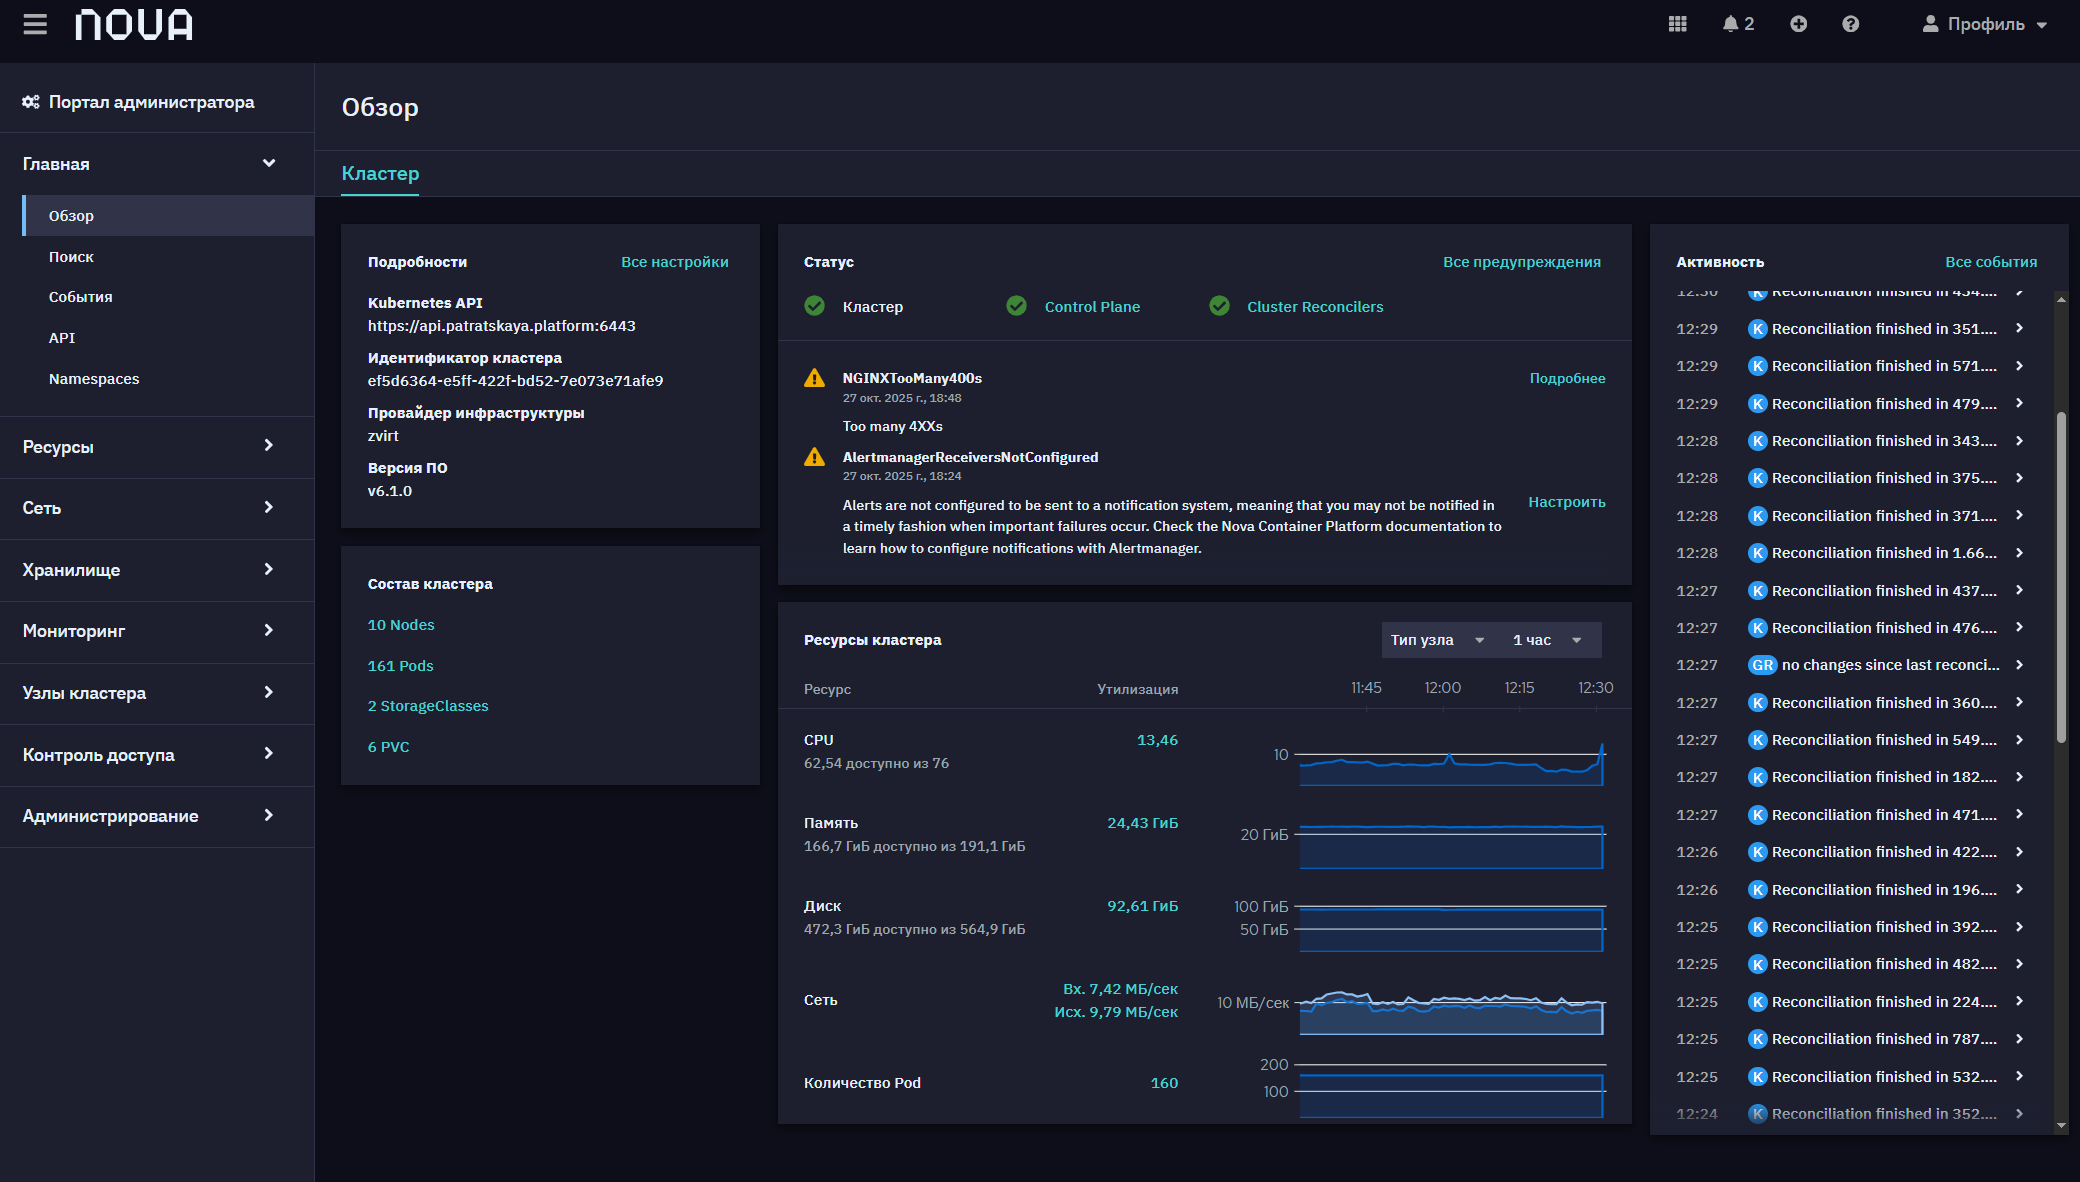Expand the Контроль доступа sidebar section
This screenshot has width=2080, height=1182.
pyautogui.click(x=157, y=755)
